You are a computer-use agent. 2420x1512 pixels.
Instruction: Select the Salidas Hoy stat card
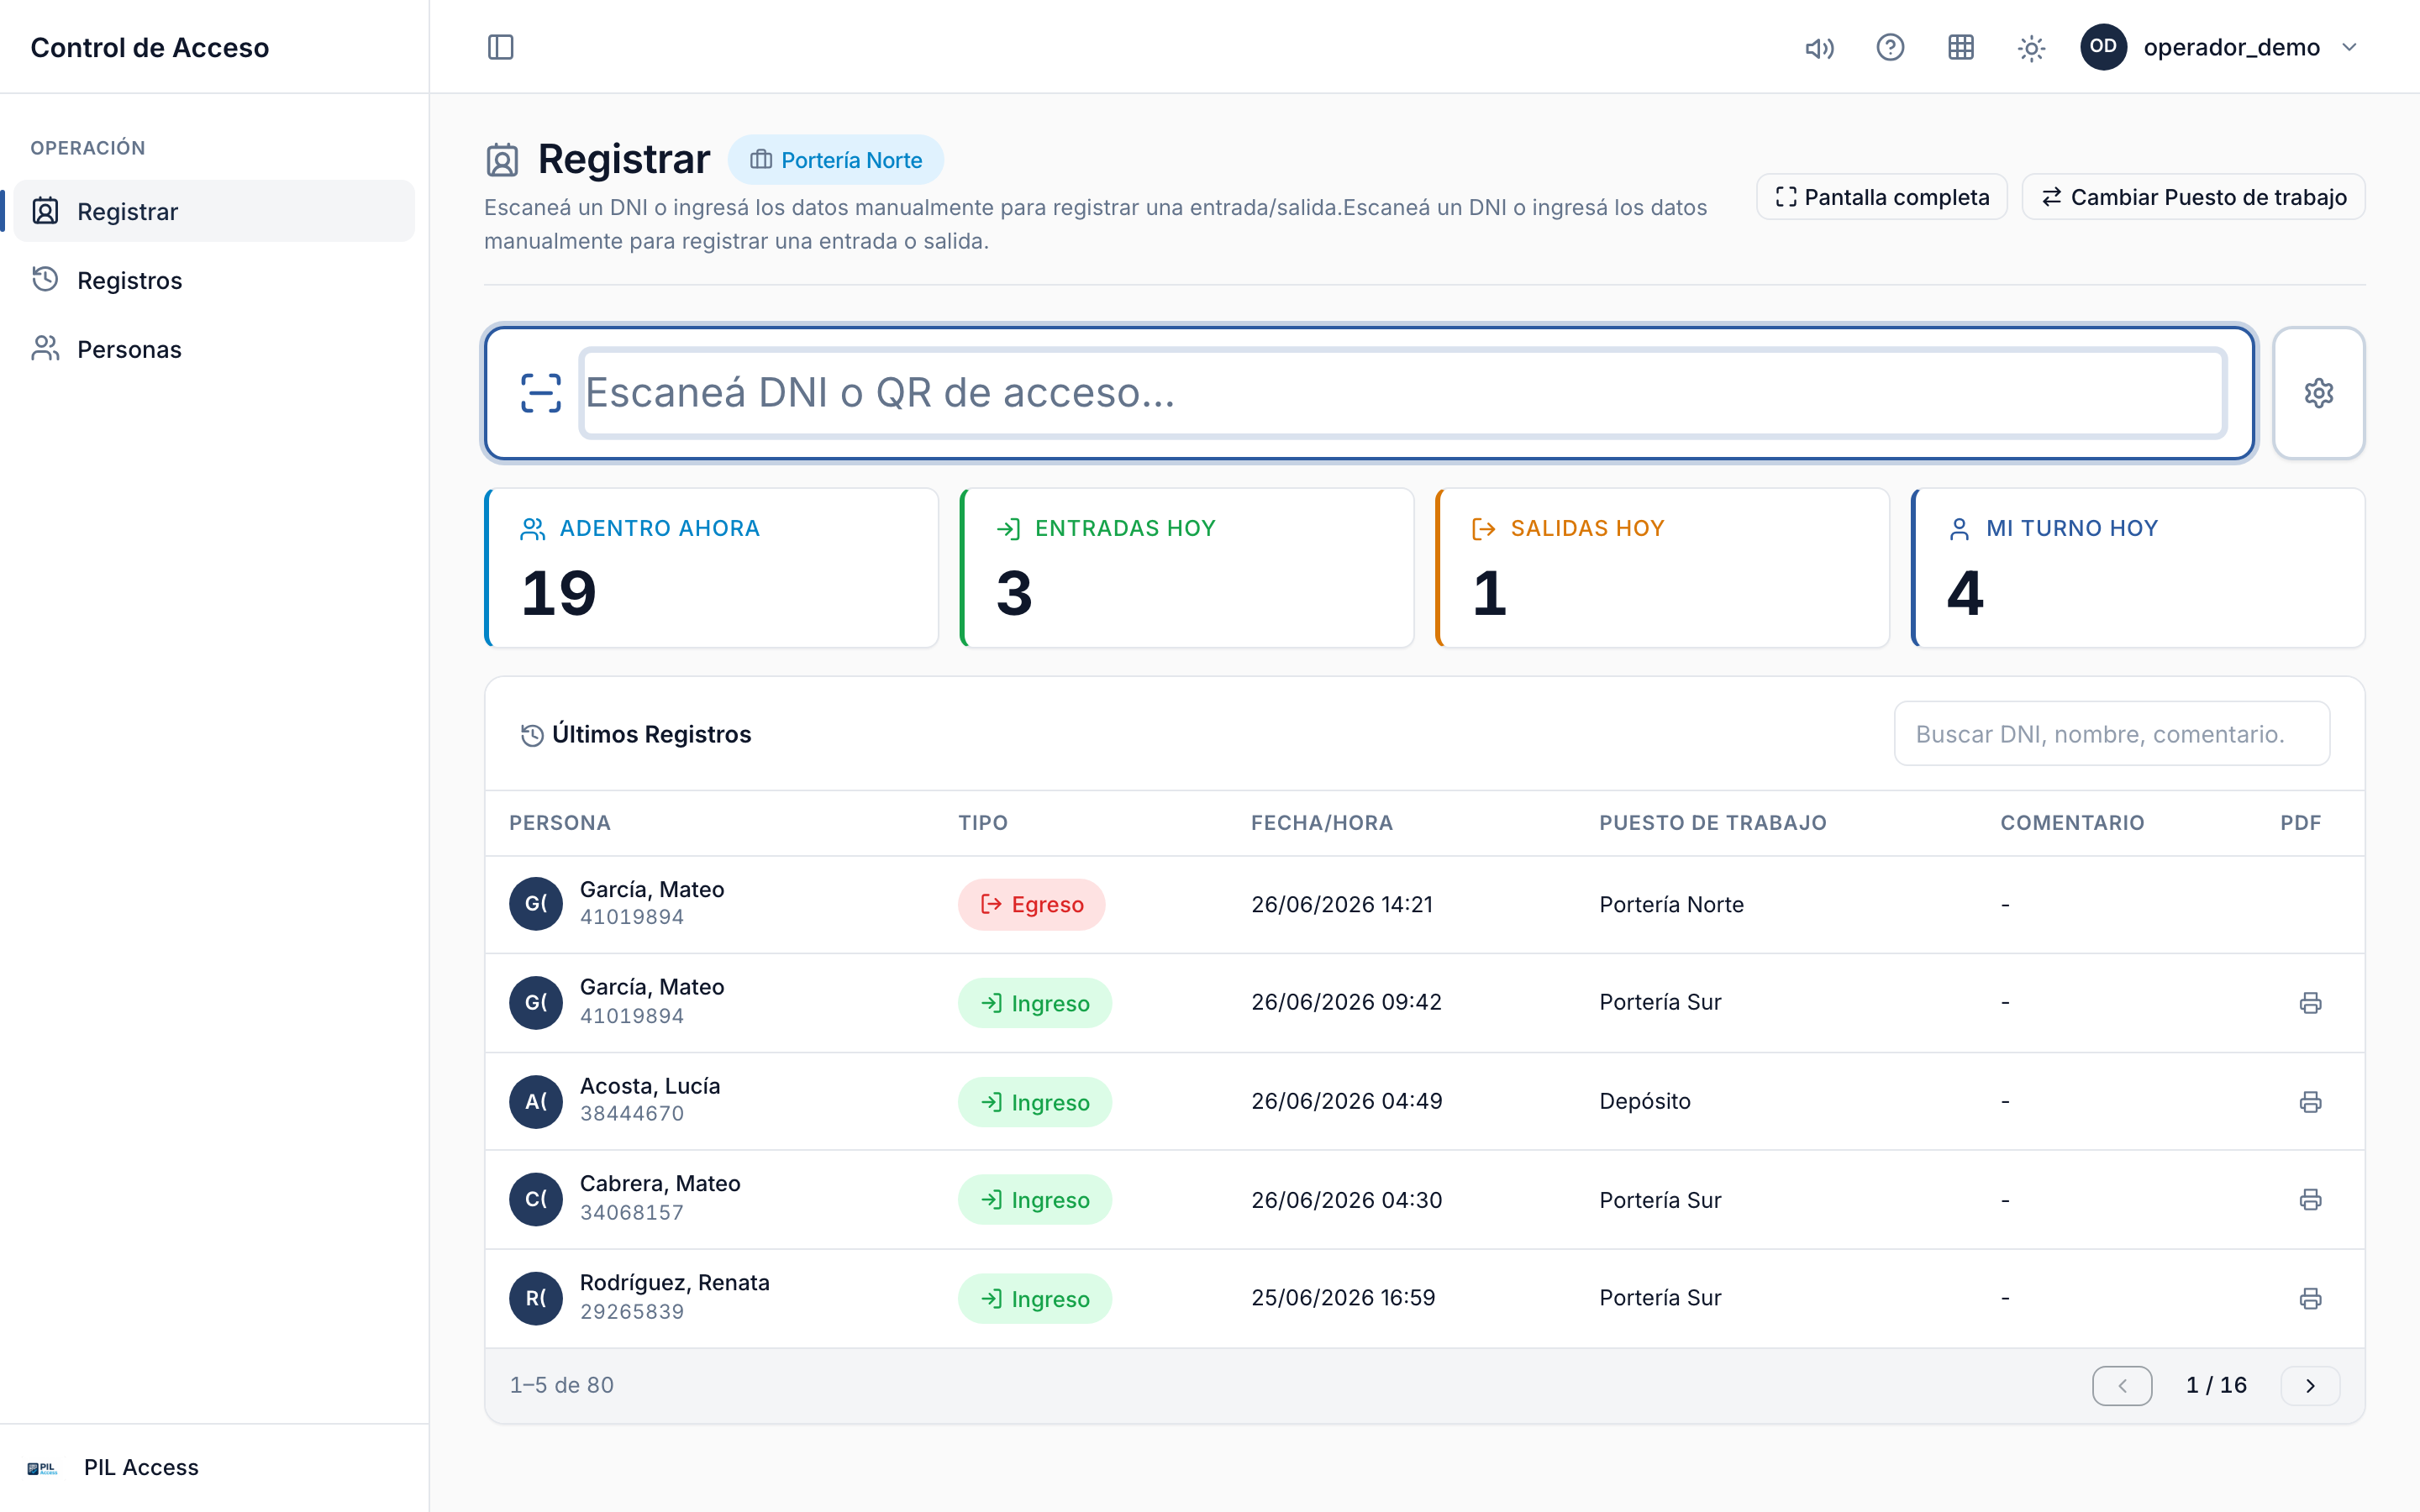(x=1662, y=568)
